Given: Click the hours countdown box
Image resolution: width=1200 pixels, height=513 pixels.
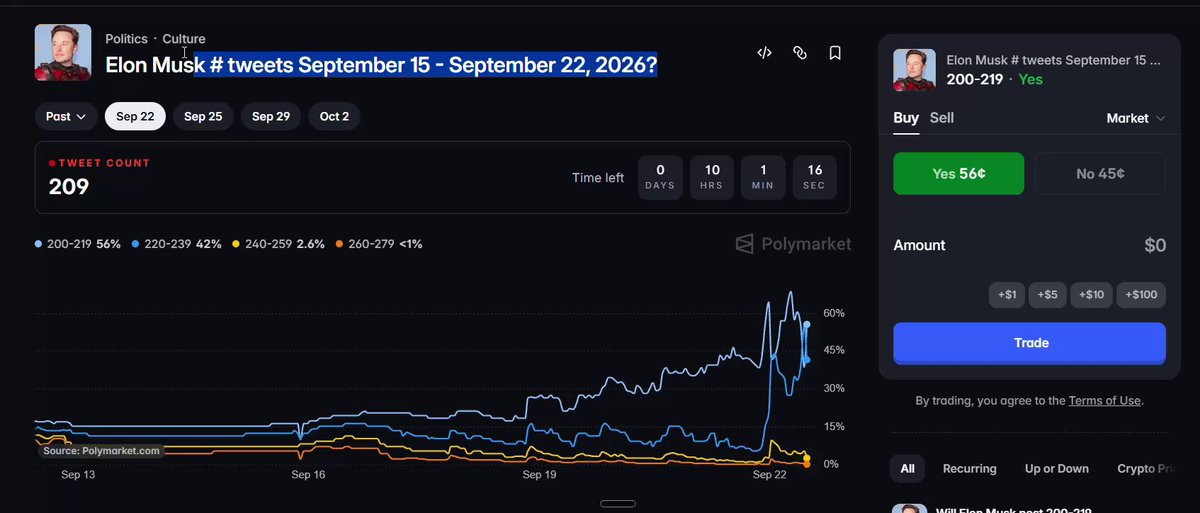Looking at the screenshot, I should pos(712,177).
